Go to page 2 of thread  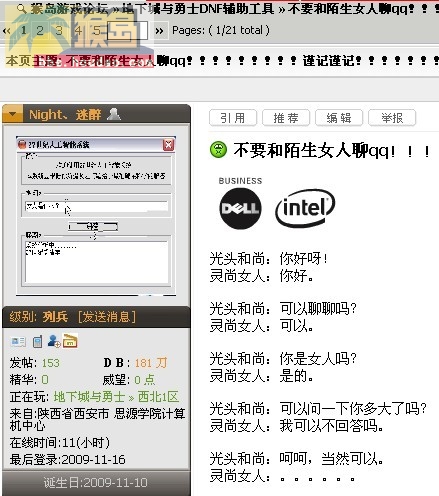(x=40, y=31)
